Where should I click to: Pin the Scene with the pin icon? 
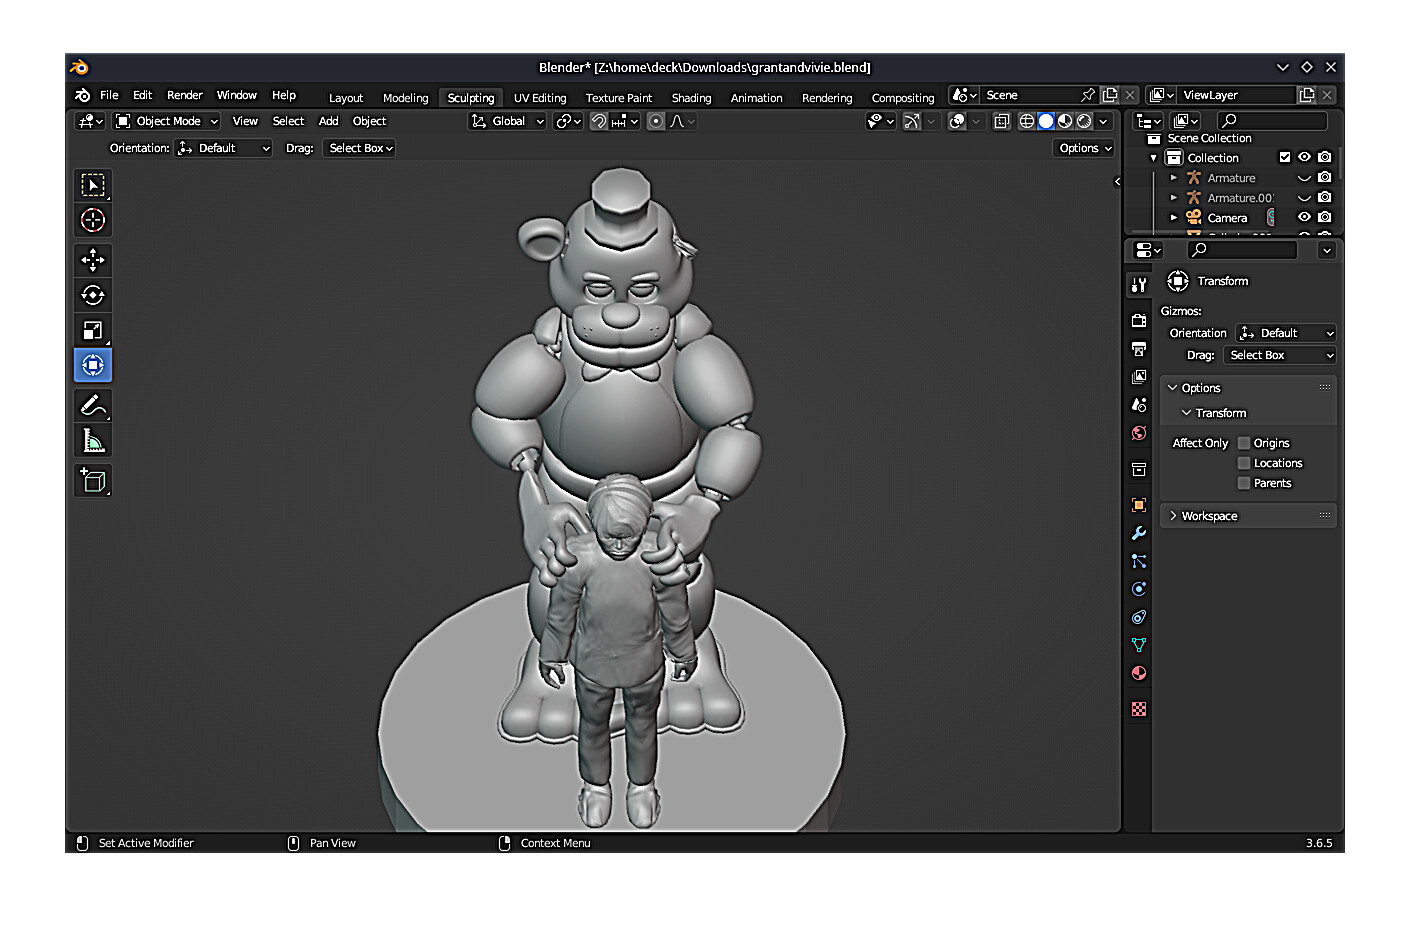pos(1088,95)
